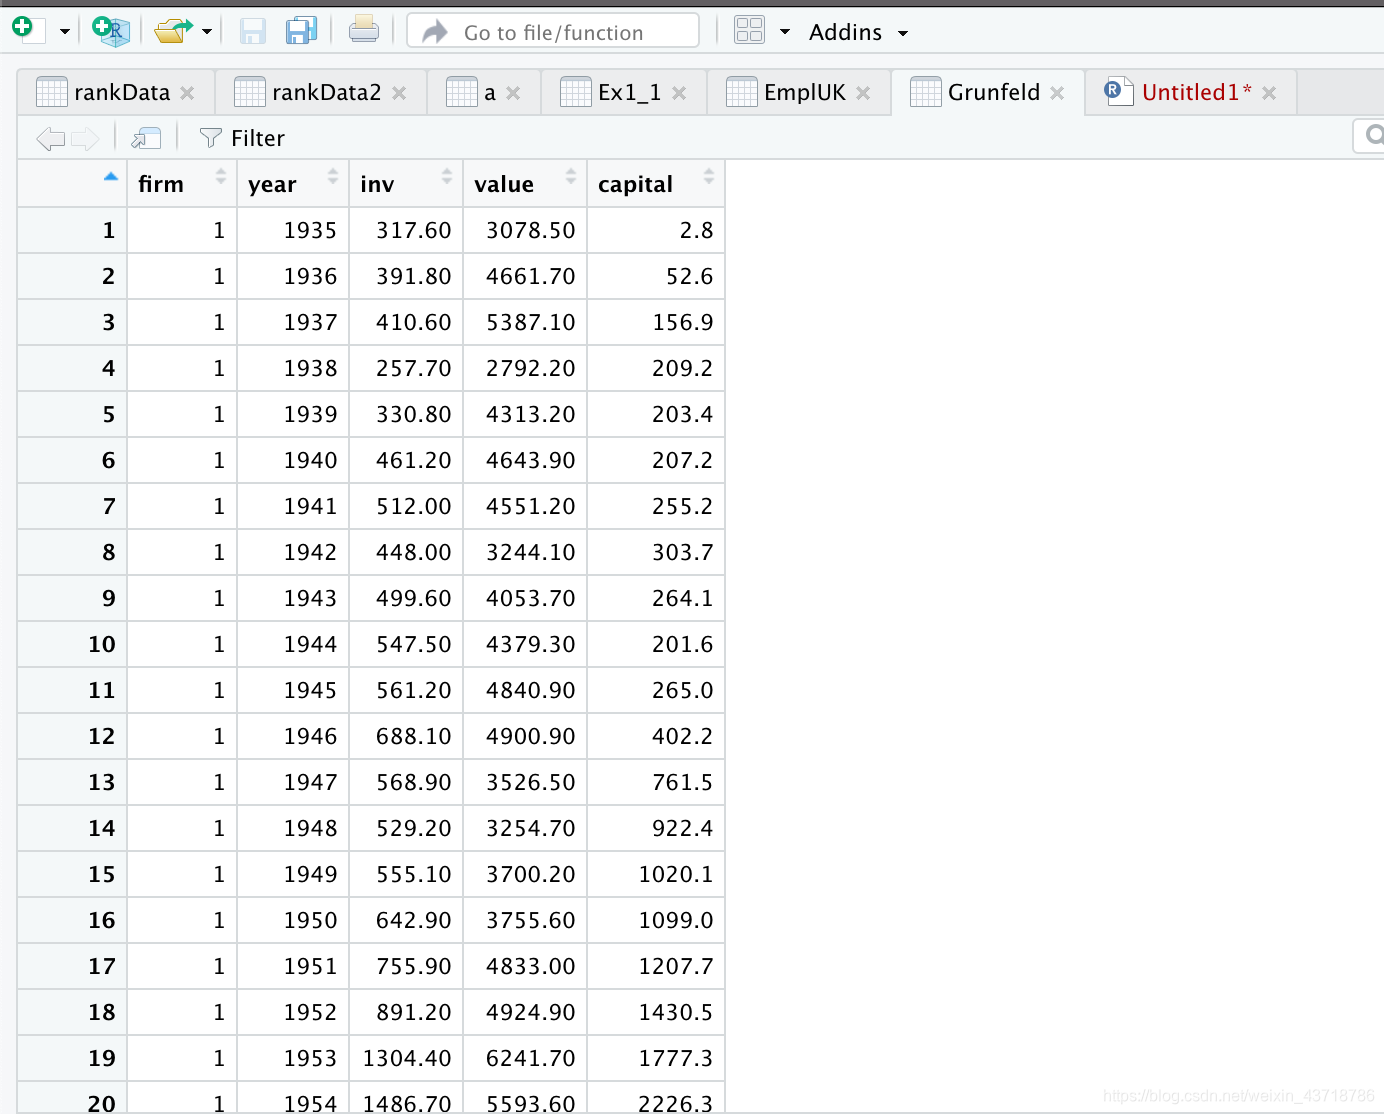Click the show in new window icon
Viewport: 1384px width, 1114px height.
pyautogui.click(x=146, y=138)
